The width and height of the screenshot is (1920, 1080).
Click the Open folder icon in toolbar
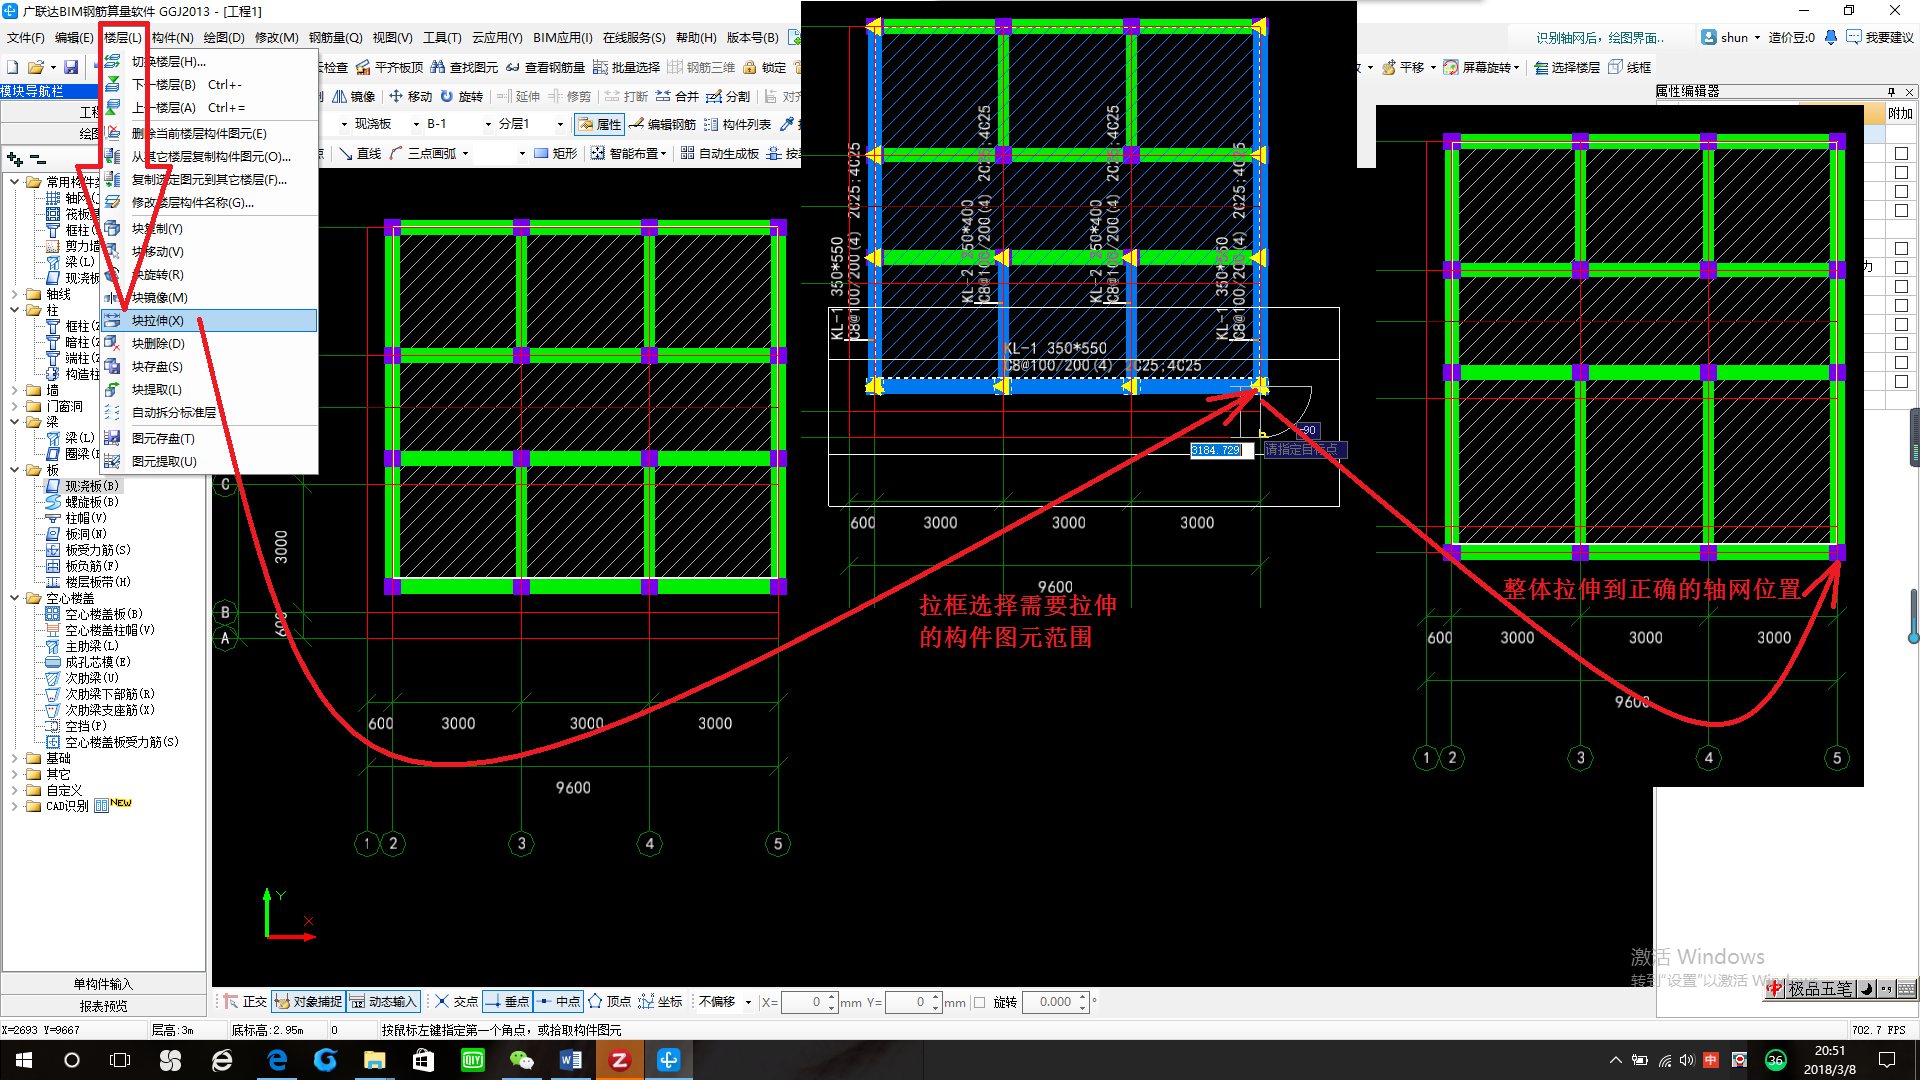coord(36,67)
